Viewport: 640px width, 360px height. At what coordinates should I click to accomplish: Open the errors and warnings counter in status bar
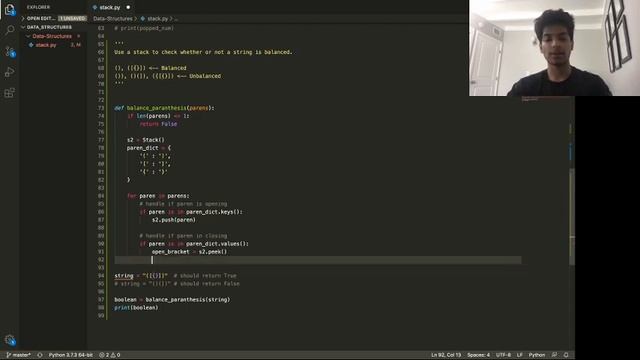[x=110, y=355]
